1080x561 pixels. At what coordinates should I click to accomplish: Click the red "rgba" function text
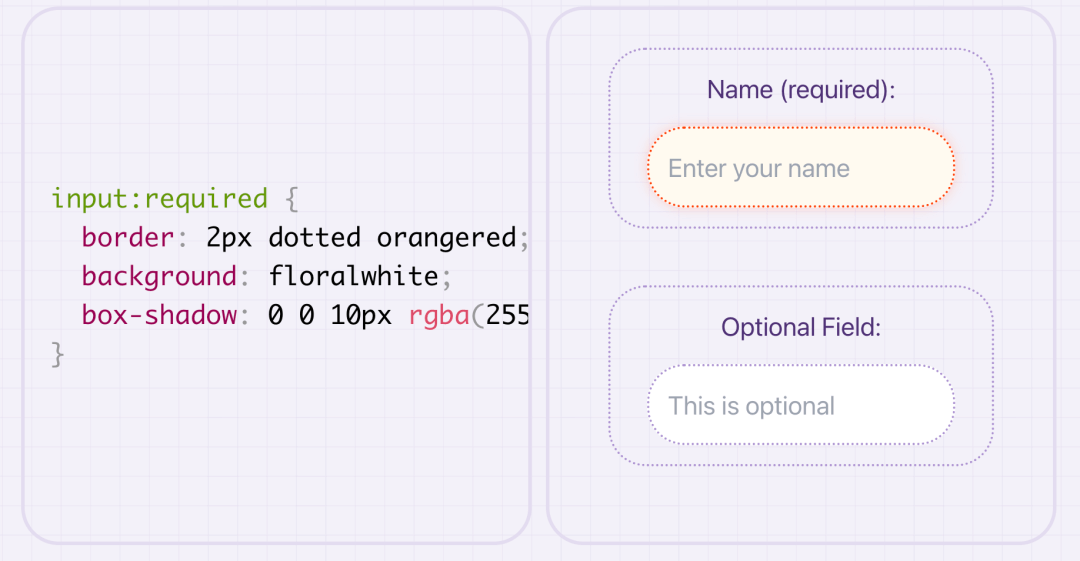pyautogui.click(x=438, y=315)
